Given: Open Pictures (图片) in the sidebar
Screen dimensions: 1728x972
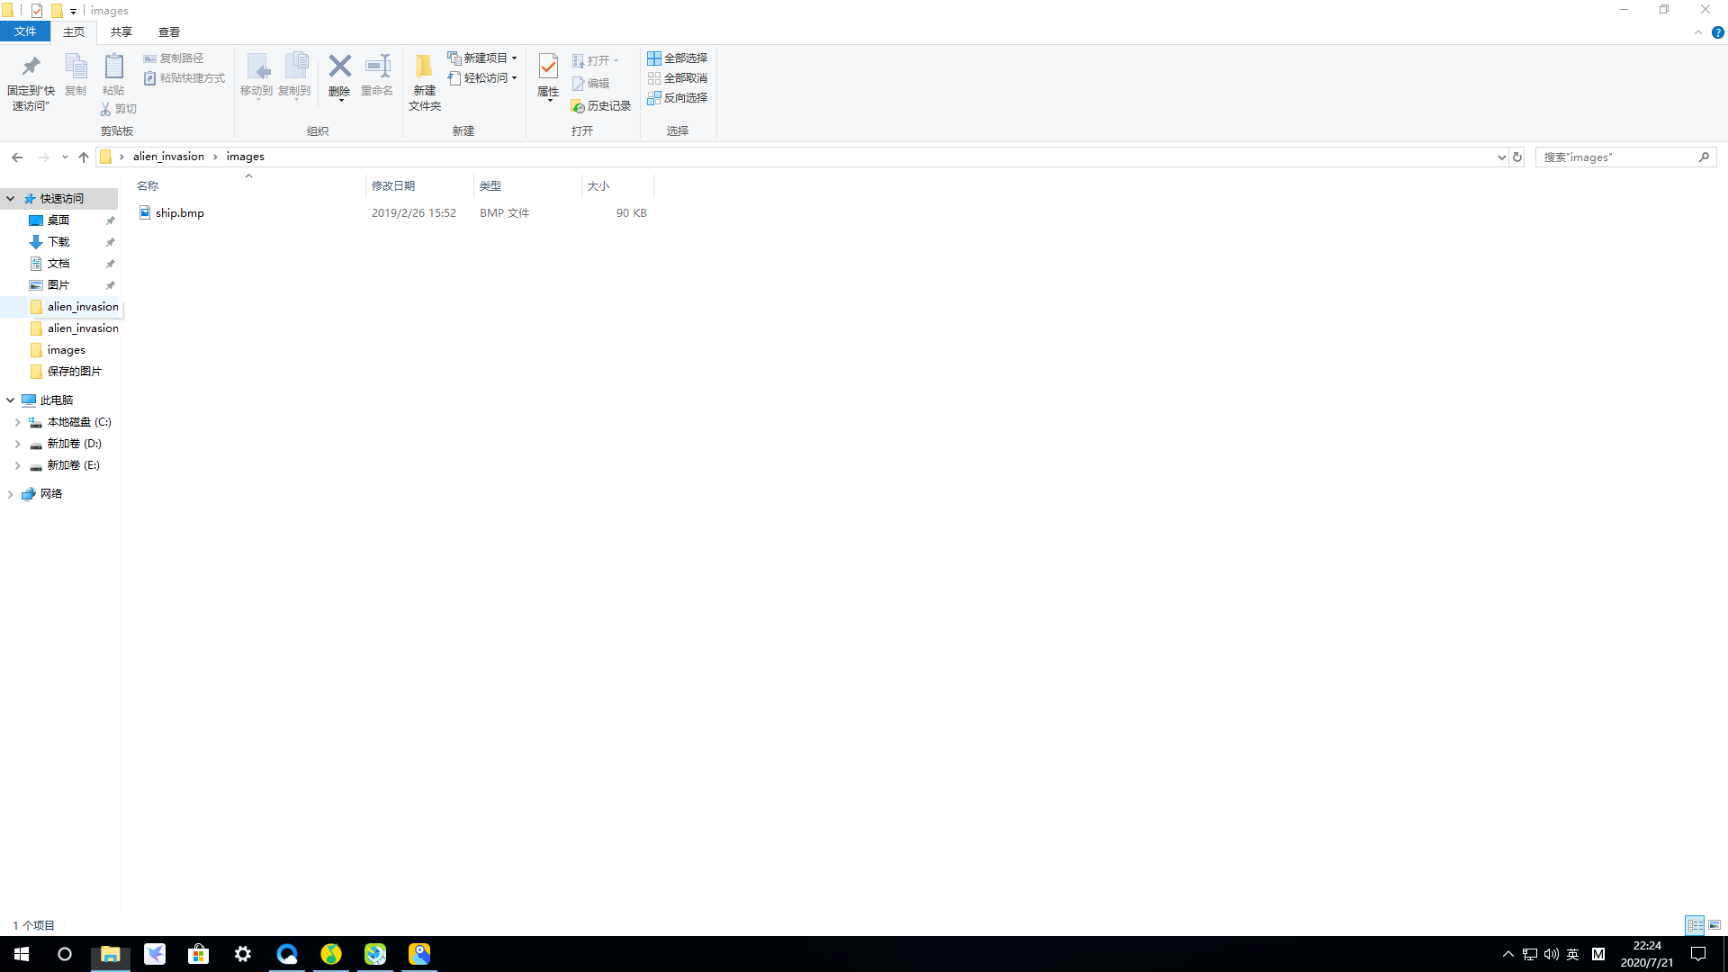Looking at the screenshot, I should 58,285.
